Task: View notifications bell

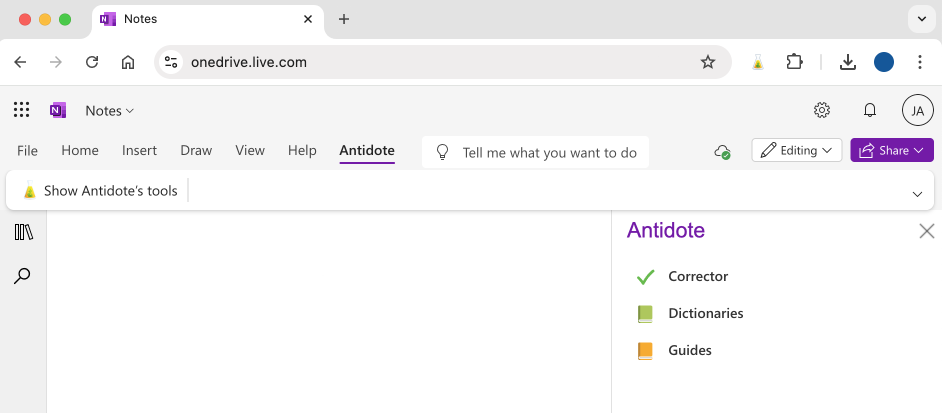Action: click(870, 110)
